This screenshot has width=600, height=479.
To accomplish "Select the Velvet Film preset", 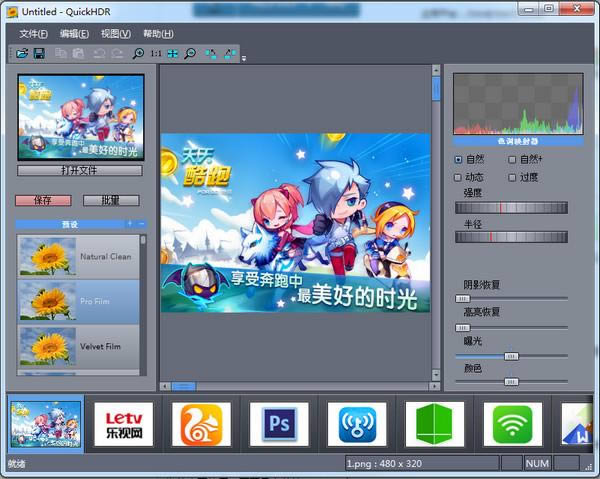I will point(78,347).
